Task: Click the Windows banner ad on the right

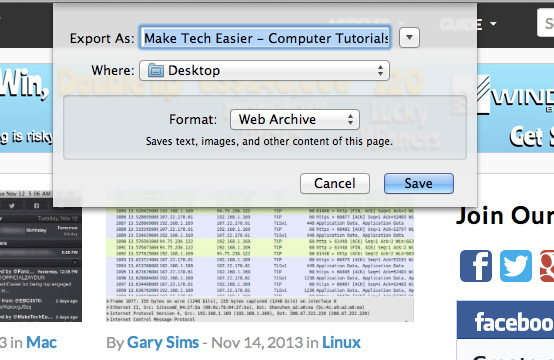Action: coord(515,108)
